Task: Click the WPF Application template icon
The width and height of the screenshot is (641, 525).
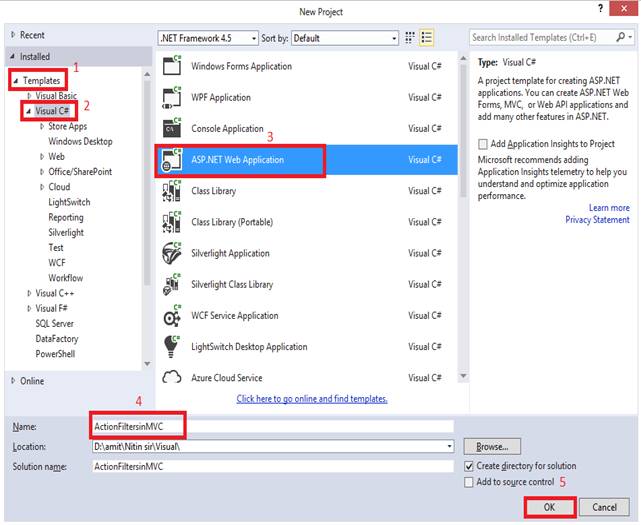Action: pyautogui.click(x=172, y=97)
